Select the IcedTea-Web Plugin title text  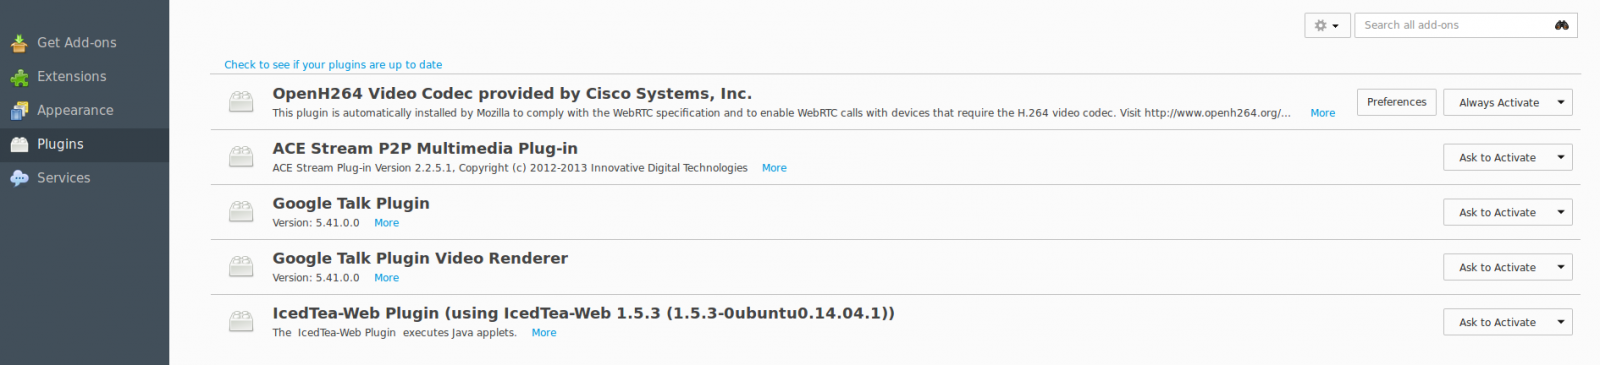[x=583, y=314]
